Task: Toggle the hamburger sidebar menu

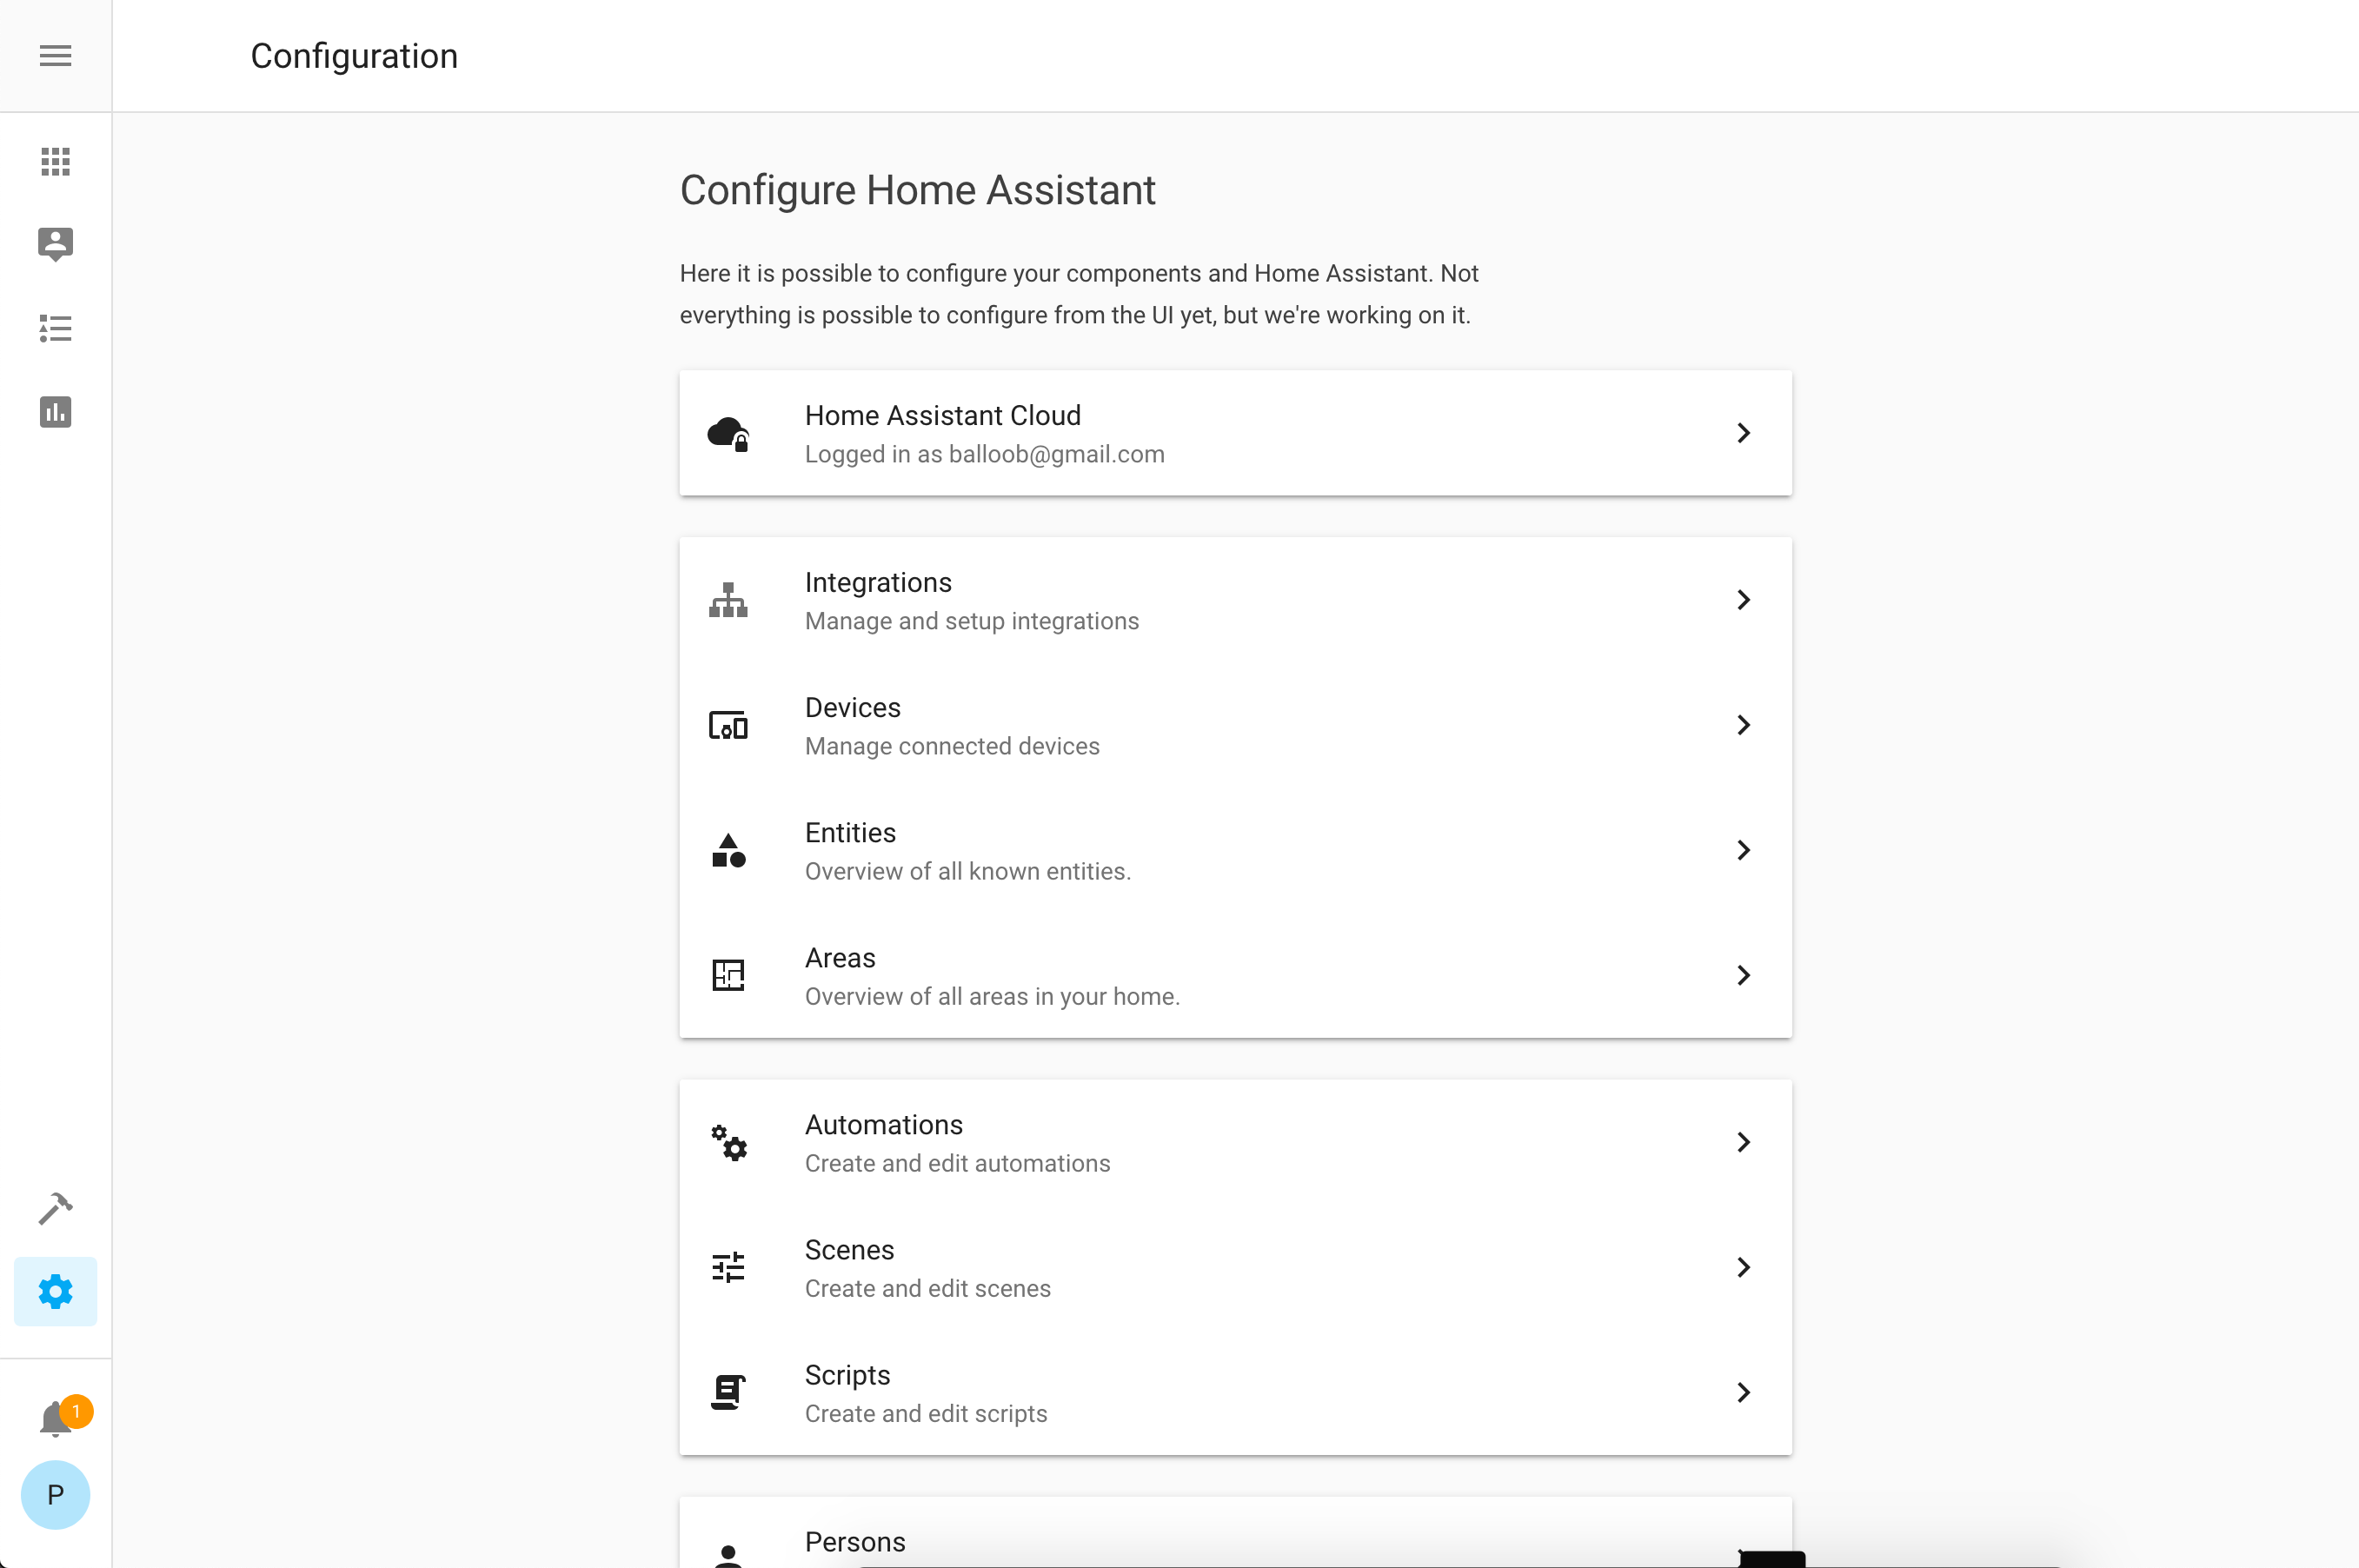Action: click(55, 56)
